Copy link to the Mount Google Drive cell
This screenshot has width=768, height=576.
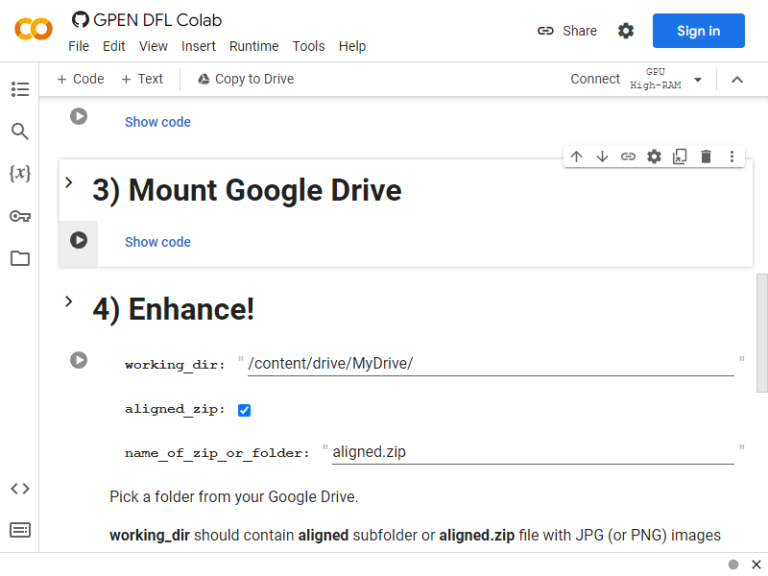click(x=628, y=157)
